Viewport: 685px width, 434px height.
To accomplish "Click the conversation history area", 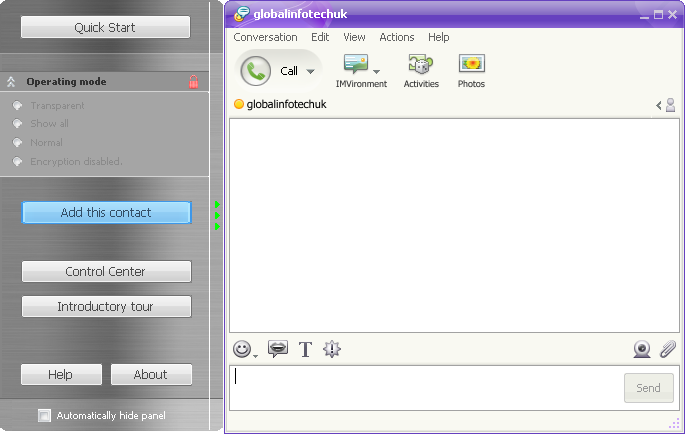I will [x=454, y=226].
